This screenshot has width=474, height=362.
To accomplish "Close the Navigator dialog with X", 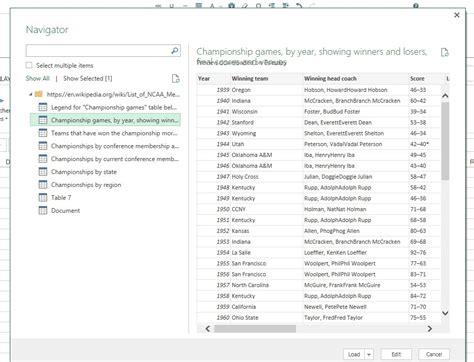I will click(x=457, y=15).
